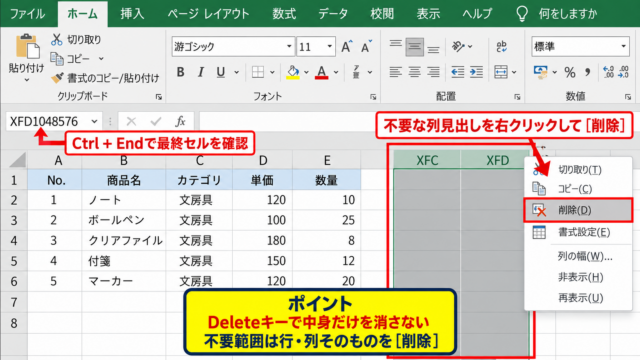Choose Format Cells (書式設定) in context menu
640x360 pixels.
click(578, 232)
